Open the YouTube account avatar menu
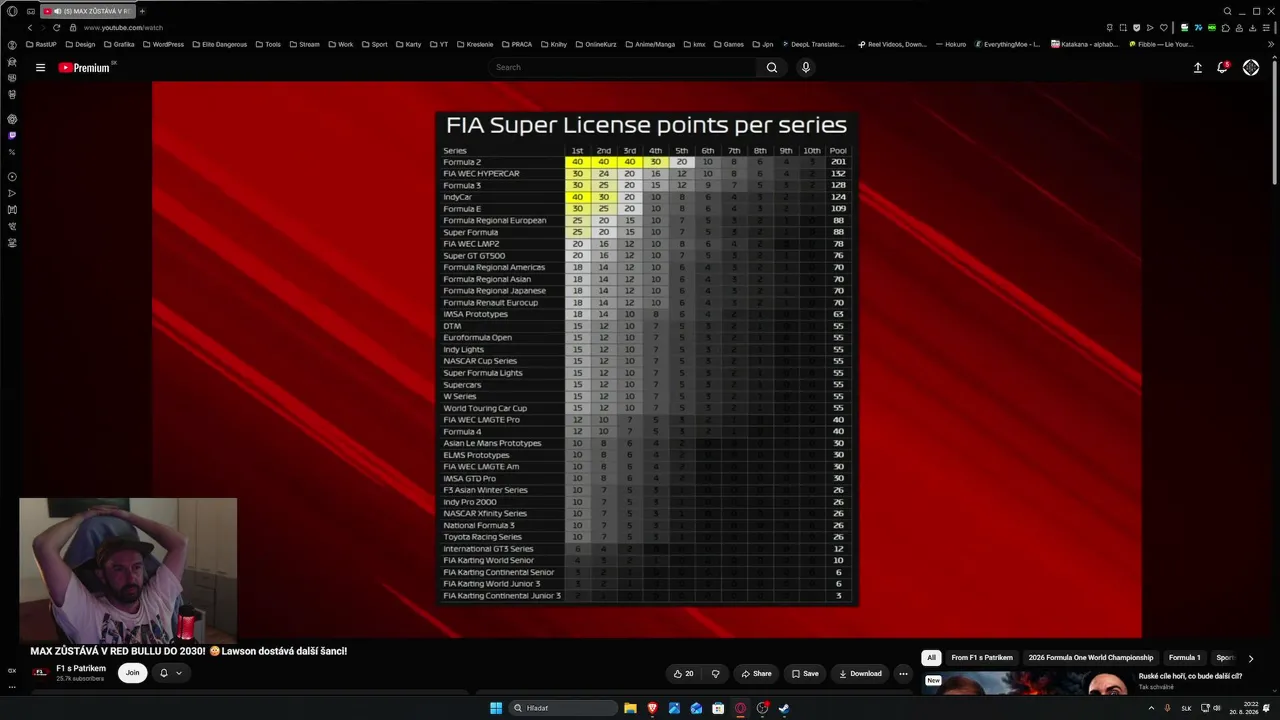Image resolution: width=1280 pixels, height=720 pixels. pyautogui.click(x=1250, y=68)
